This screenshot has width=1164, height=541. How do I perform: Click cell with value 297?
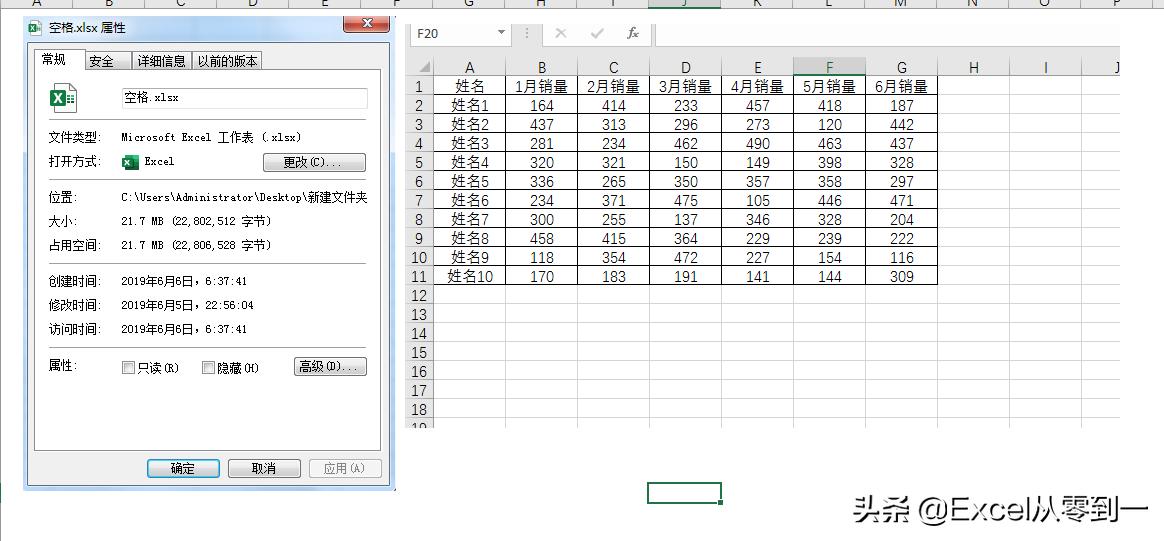902,181
